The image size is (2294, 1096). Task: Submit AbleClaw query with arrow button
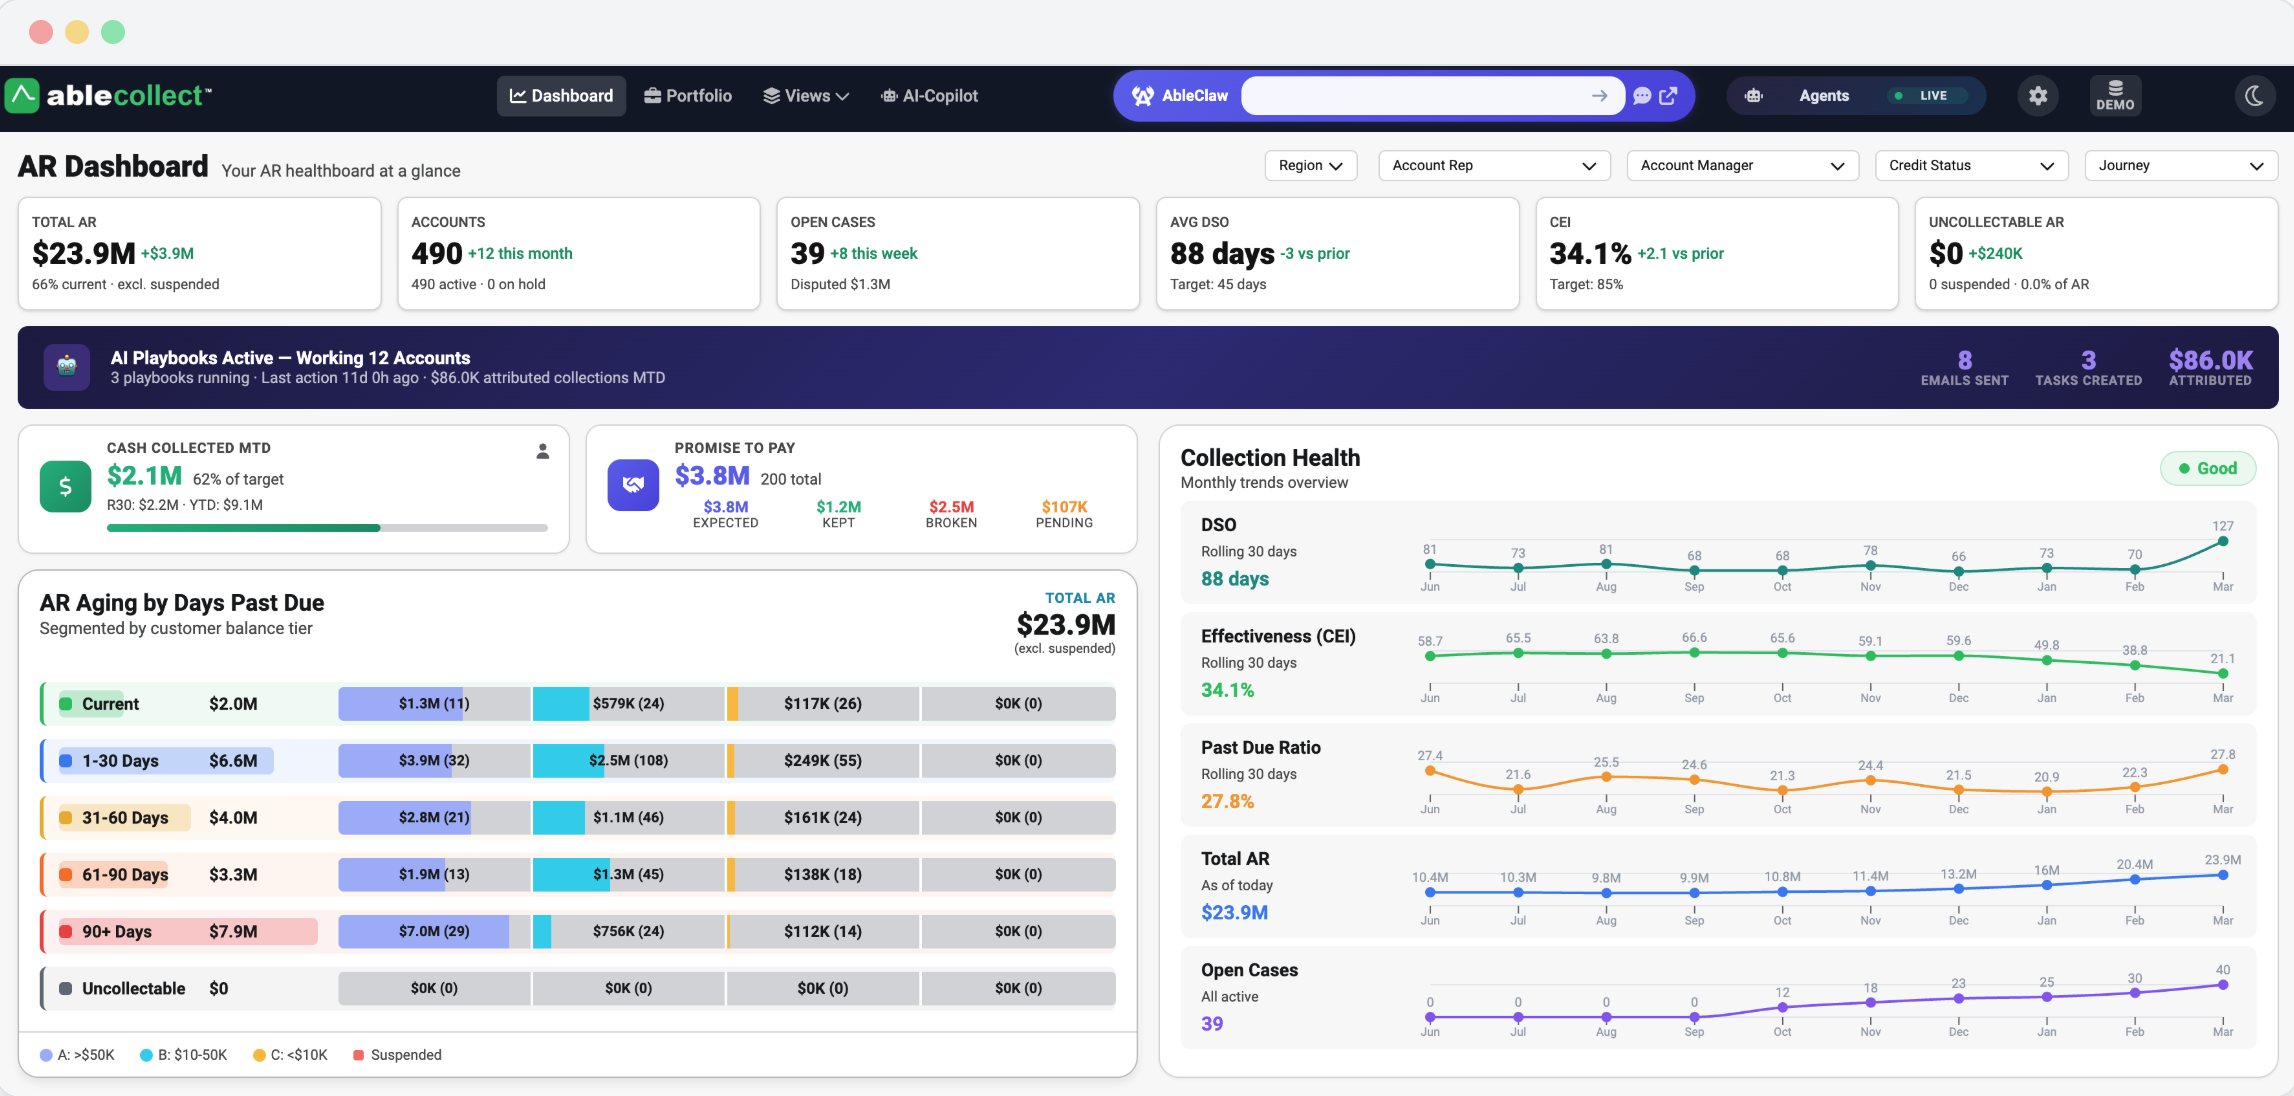pyautogui.click(x=1599, y=96)
